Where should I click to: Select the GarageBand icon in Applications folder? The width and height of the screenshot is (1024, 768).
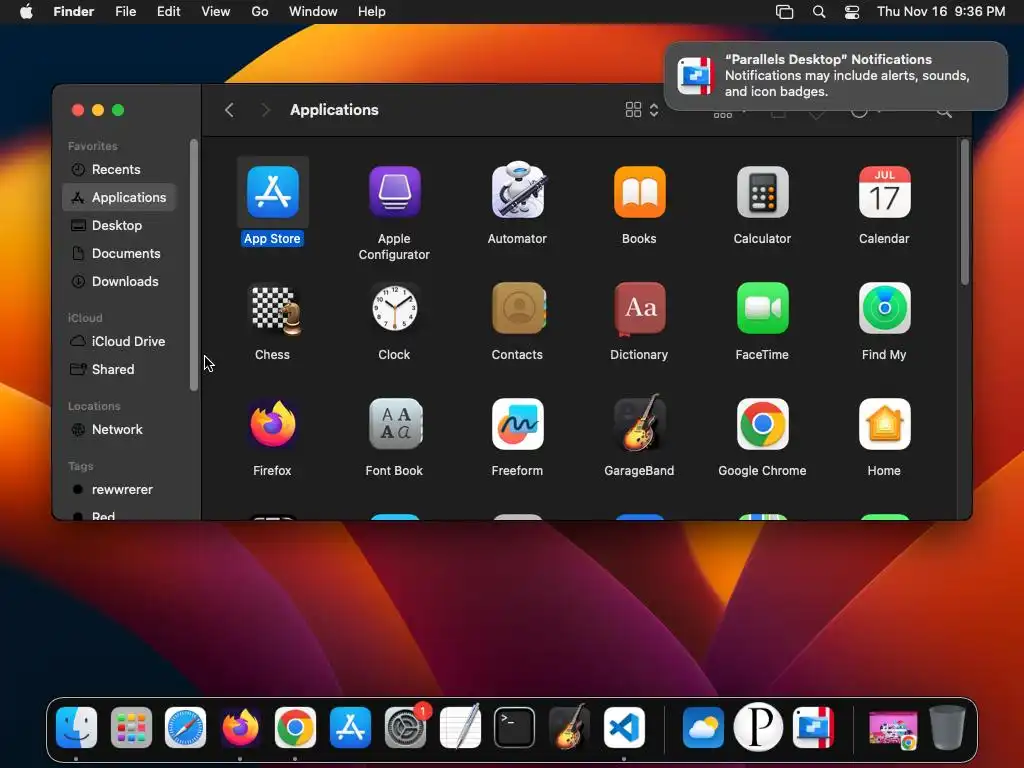pos(639,423)
